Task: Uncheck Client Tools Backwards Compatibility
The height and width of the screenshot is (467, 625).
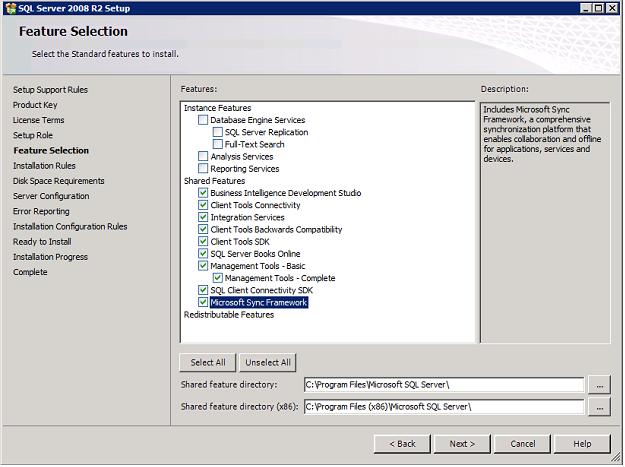Action: click(203, 229)
